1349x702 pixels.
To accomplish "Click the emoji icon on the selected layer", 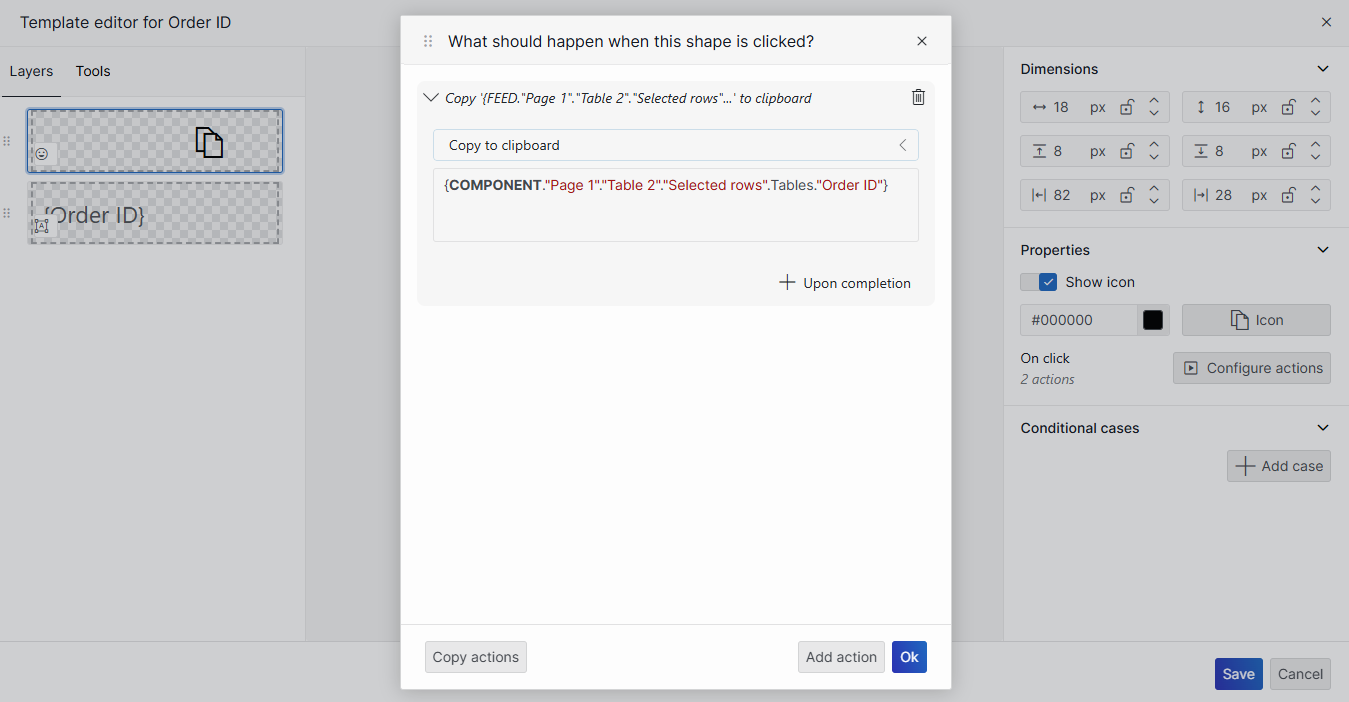I will [x=42, y=154].
